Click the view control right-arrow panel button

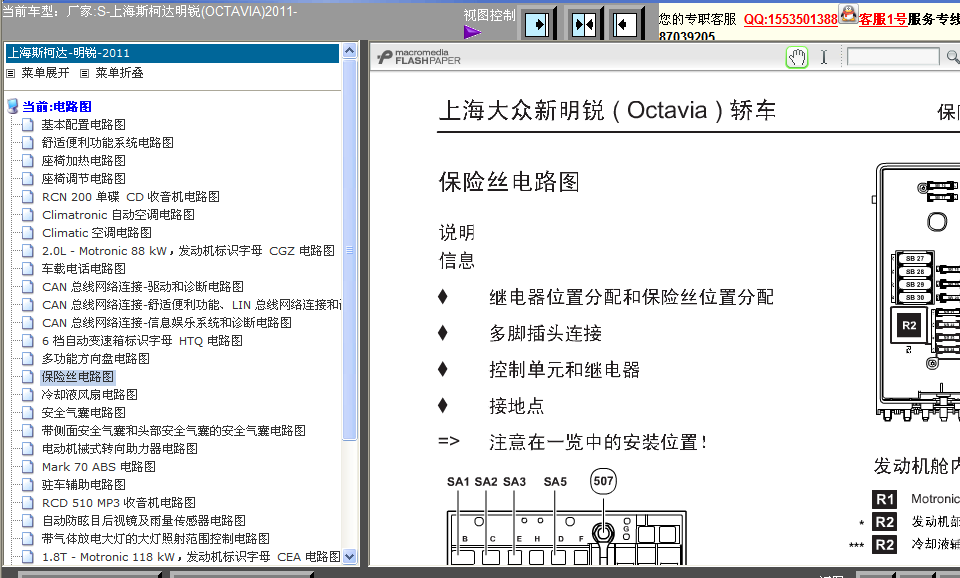pos(538,24)
